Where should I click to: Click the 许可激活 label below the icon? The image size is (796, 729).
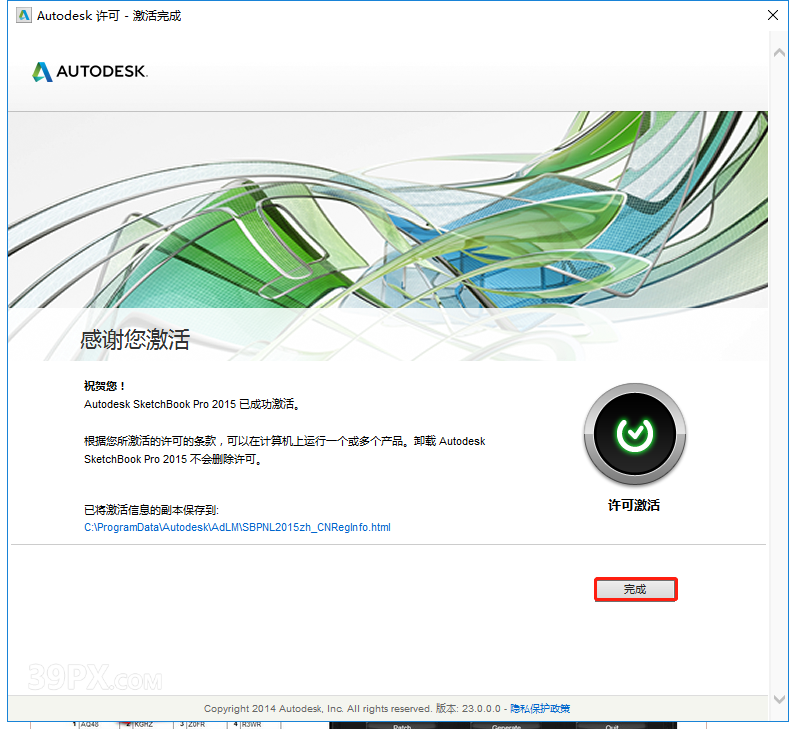coord(634,505)
